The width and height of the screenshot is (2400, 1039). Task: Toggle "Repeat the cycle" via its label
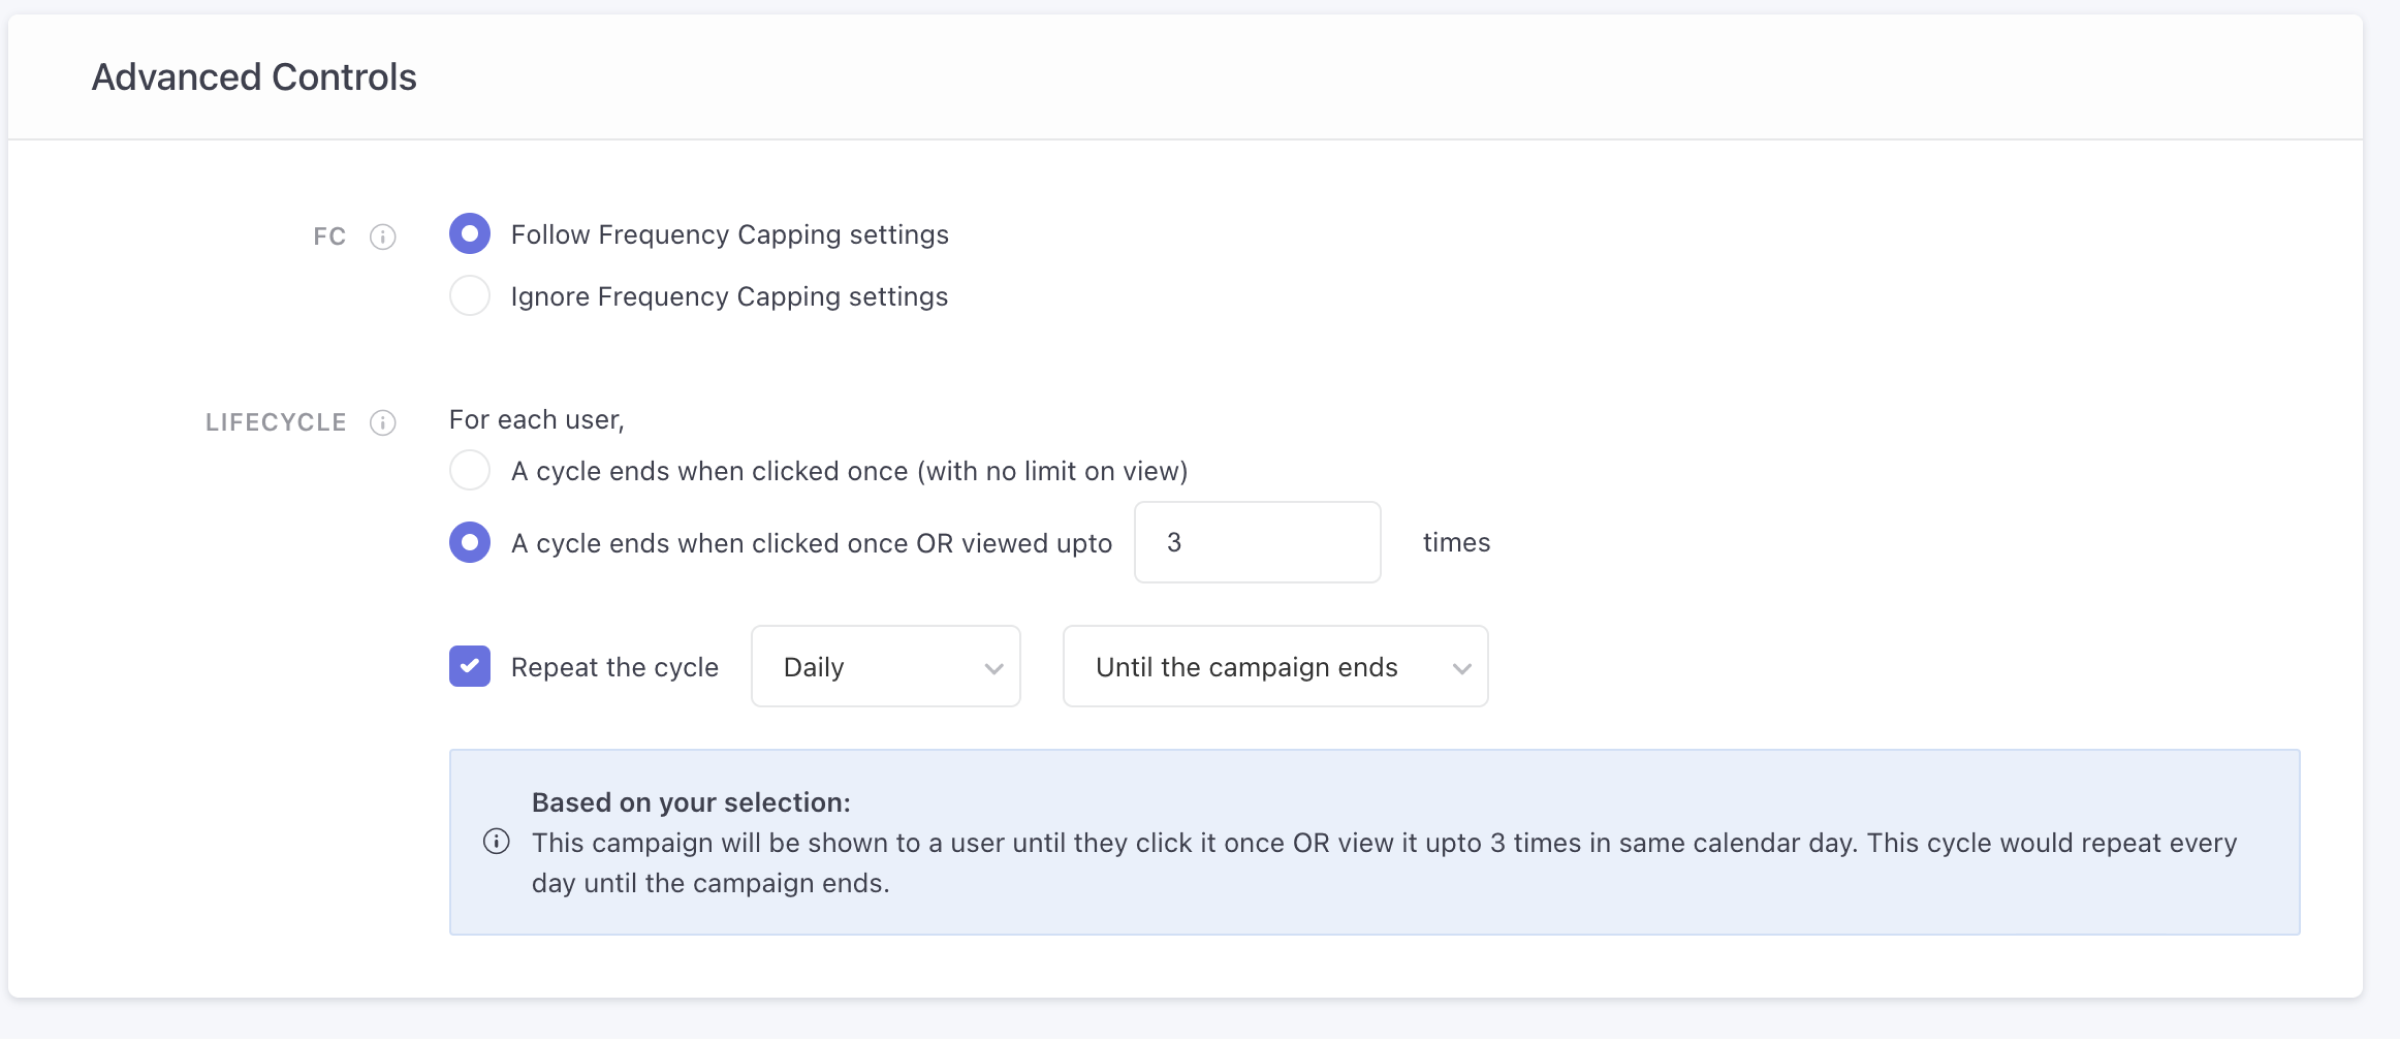[x=614, y=666]
